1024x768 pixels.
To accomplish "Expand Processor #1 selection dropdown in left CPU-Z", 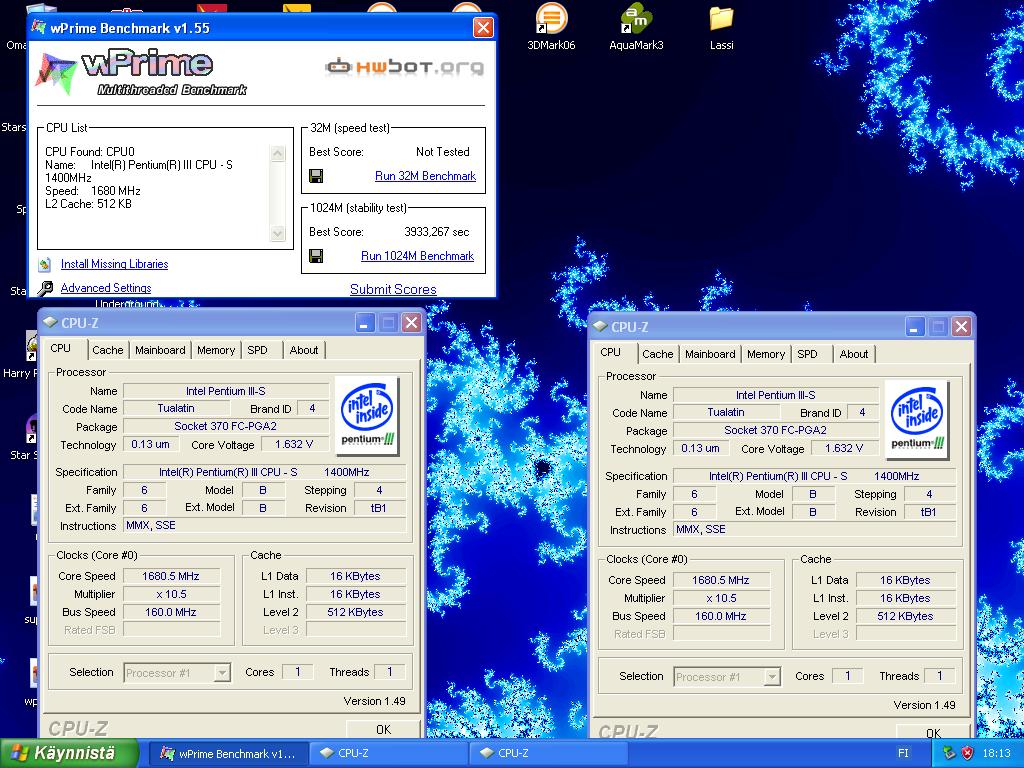I will click(223, 672).
